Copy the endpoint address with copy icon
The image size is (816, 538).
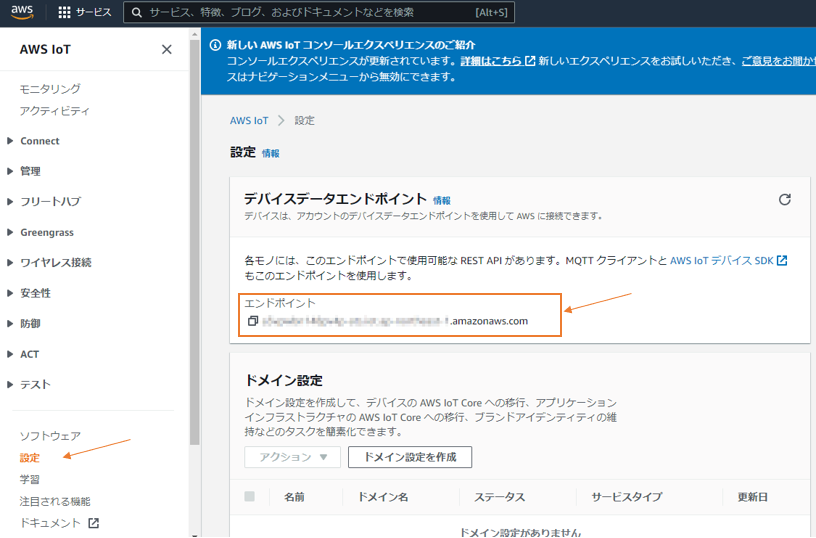tap(253, 321)
